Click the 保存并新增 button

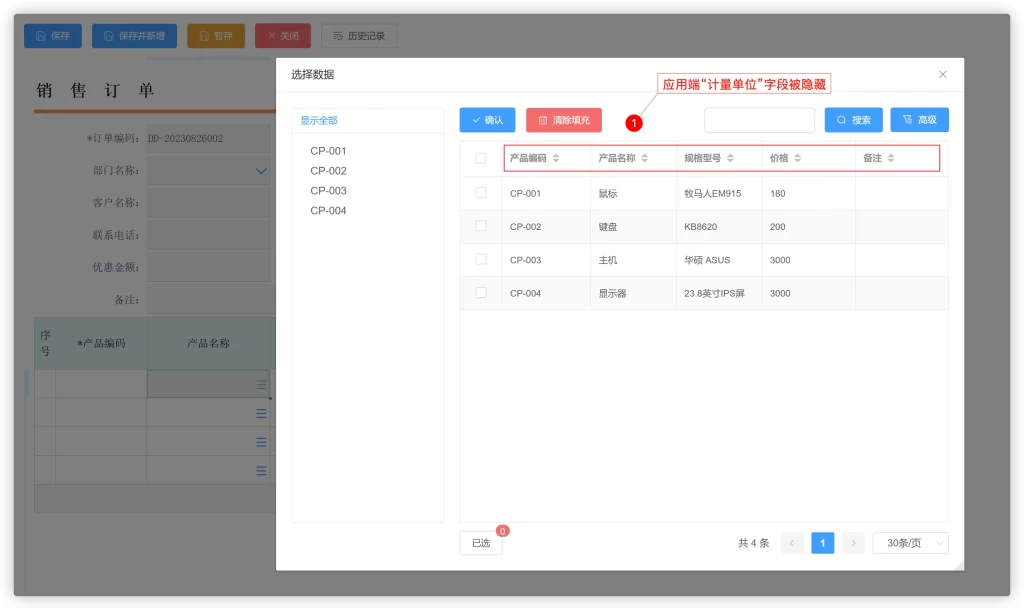[x=135, y=36]
